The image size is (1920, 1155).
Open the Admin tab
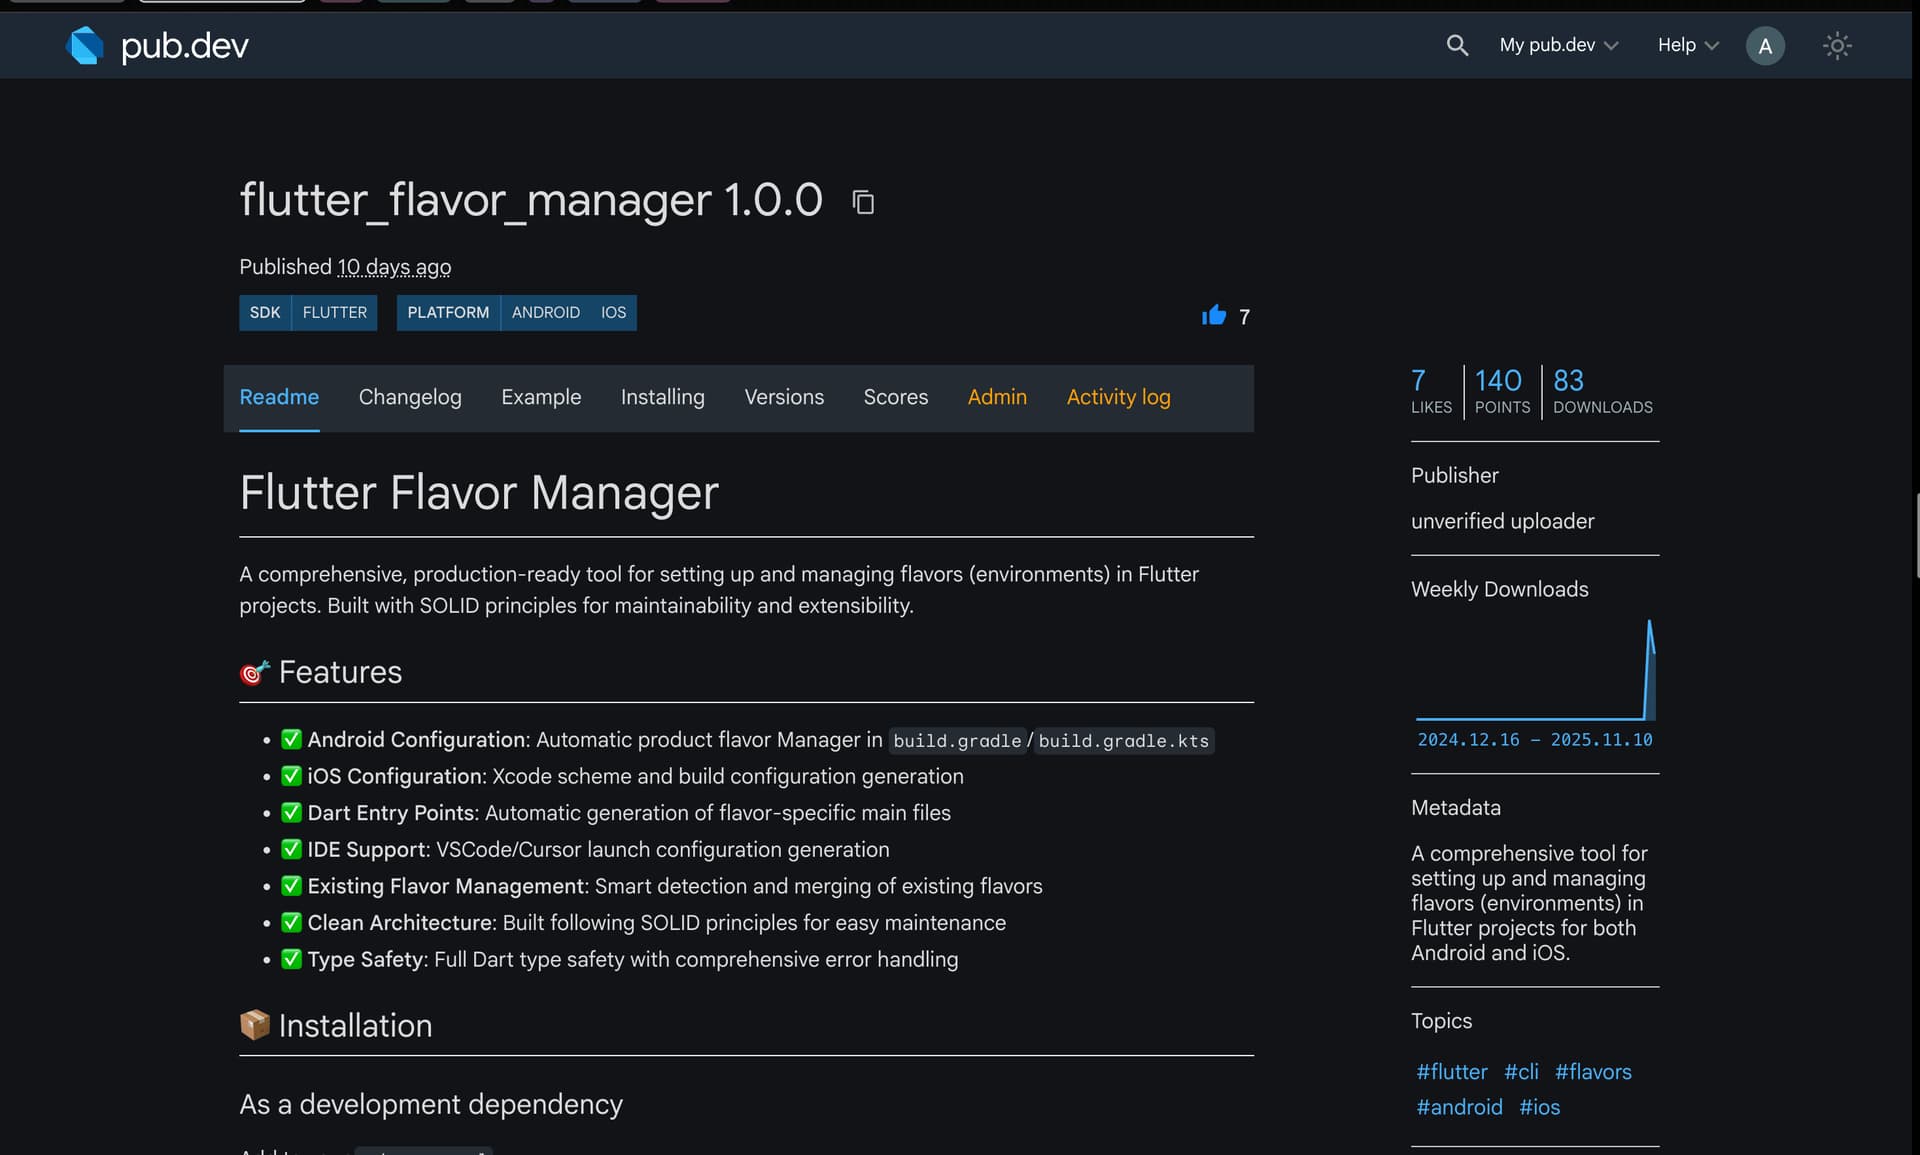point(996,397)
